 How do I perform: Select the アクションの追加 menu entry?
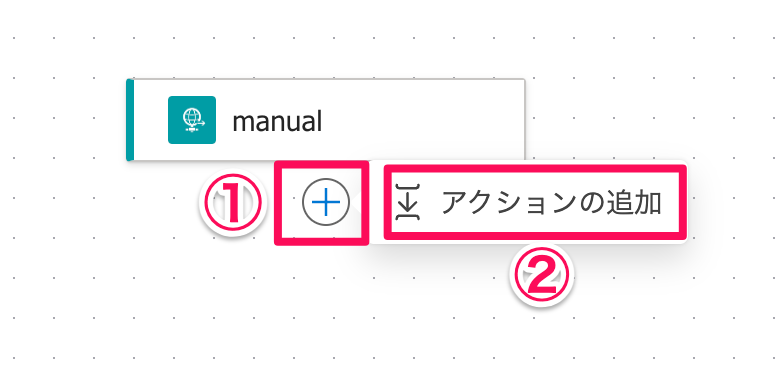[532, 202]
